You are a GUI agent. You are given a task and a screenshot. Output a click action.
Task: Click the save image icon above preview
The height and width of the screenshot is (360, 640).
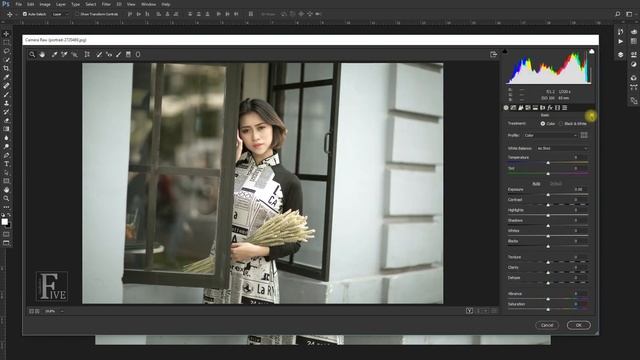coord(493,54)
